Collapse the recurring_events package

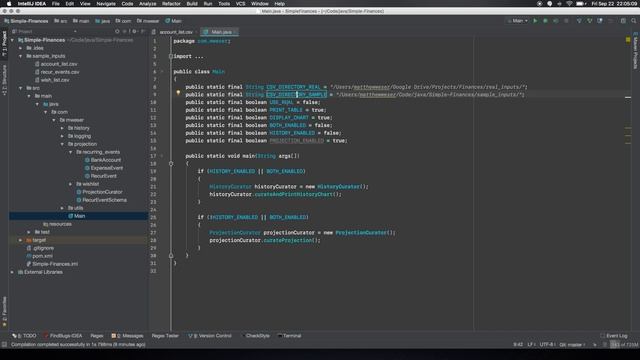pyautogui.click(x=71, y=152)
